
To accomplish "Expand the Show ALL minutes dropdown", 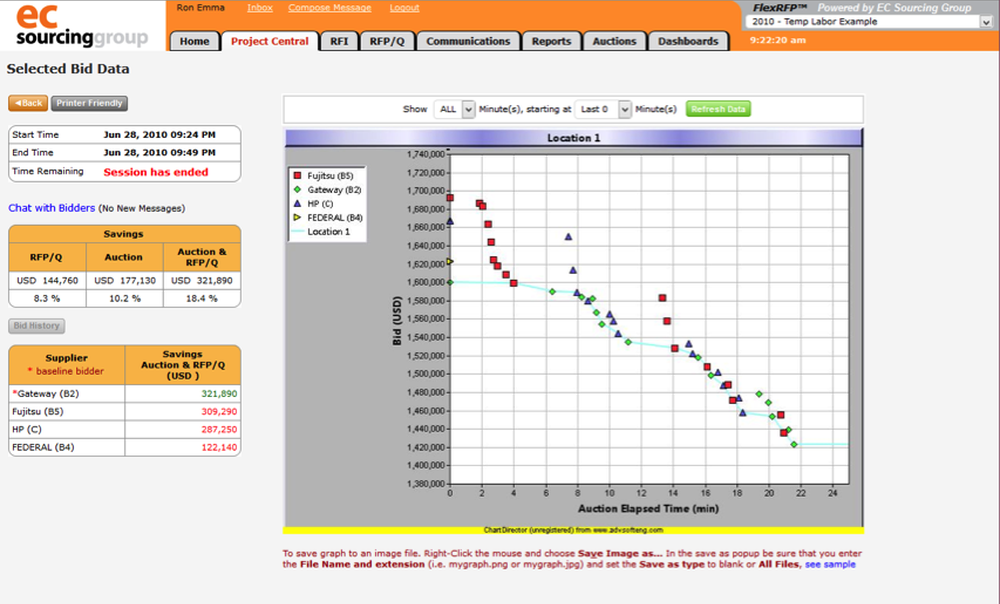I will pos(454,110).
